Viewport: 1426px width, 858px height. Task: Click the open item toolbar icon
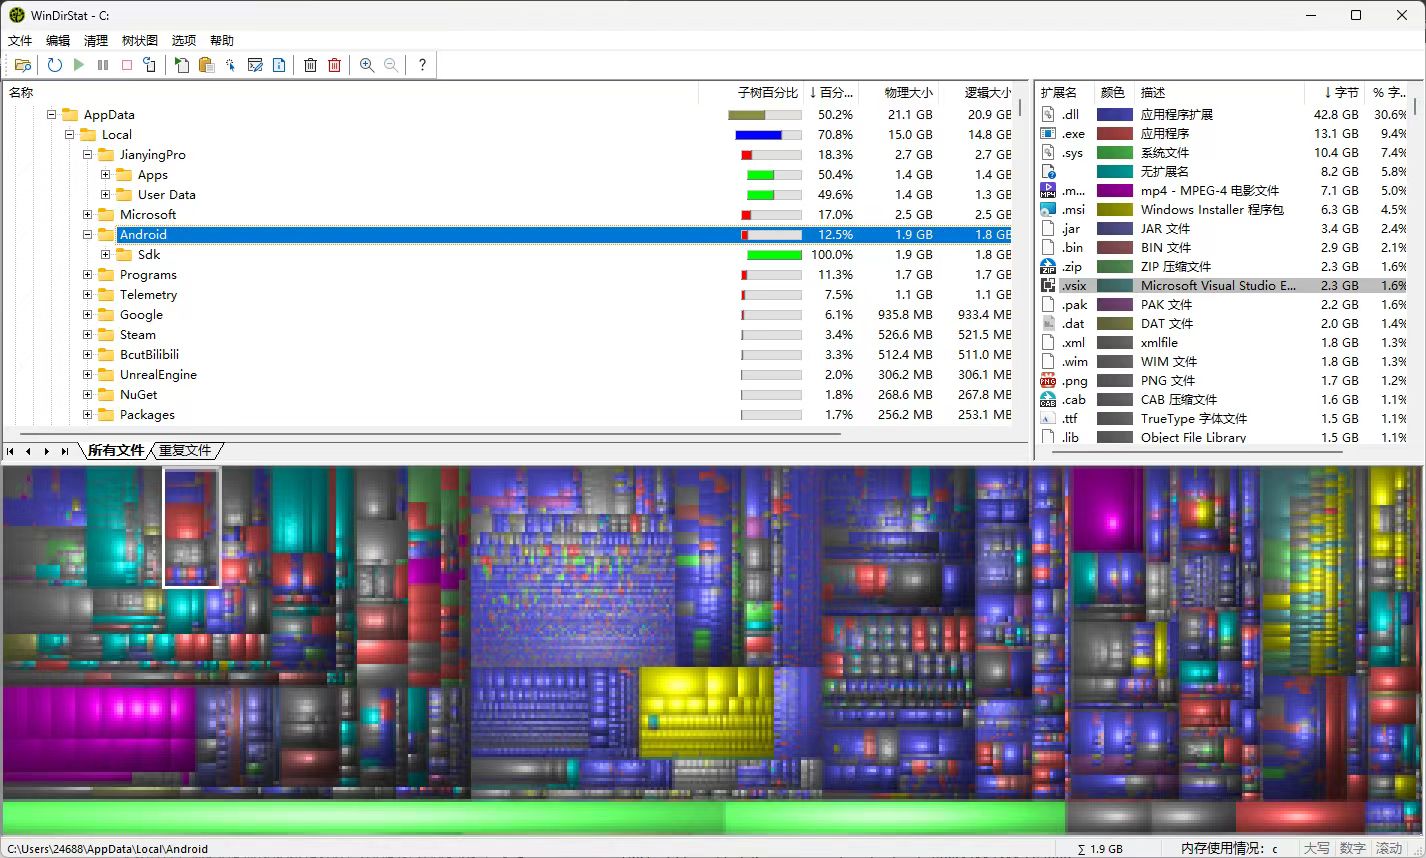[x=182, y=65]
